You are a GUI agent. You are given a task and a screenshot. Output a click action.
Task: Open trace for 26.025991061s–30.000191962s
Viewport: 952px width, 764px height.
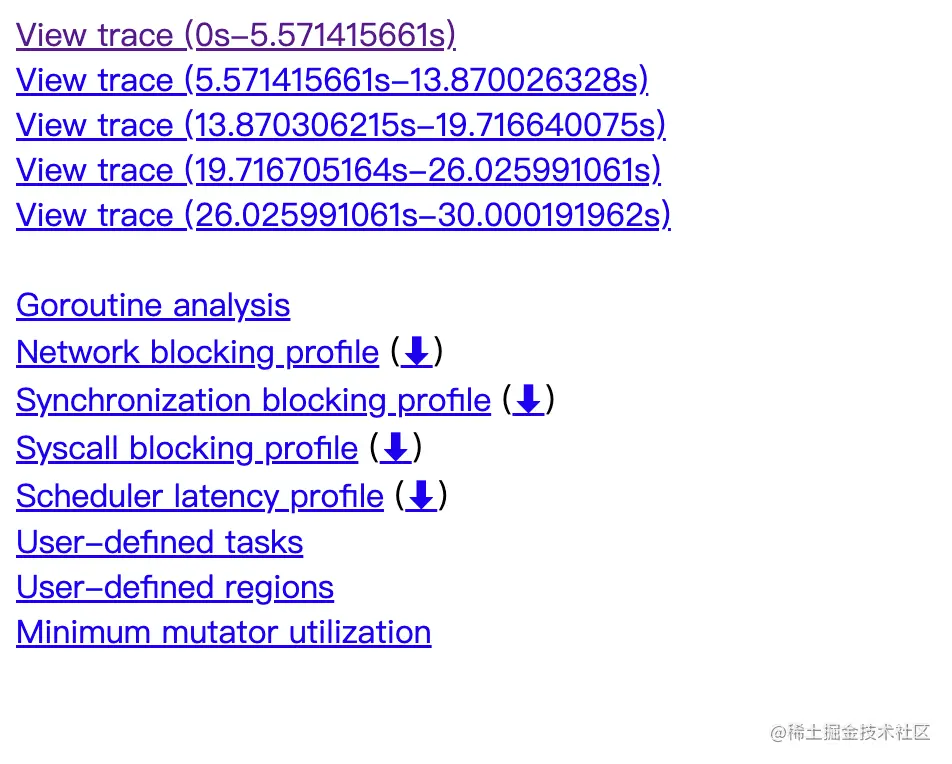click(x=343, y=215)
